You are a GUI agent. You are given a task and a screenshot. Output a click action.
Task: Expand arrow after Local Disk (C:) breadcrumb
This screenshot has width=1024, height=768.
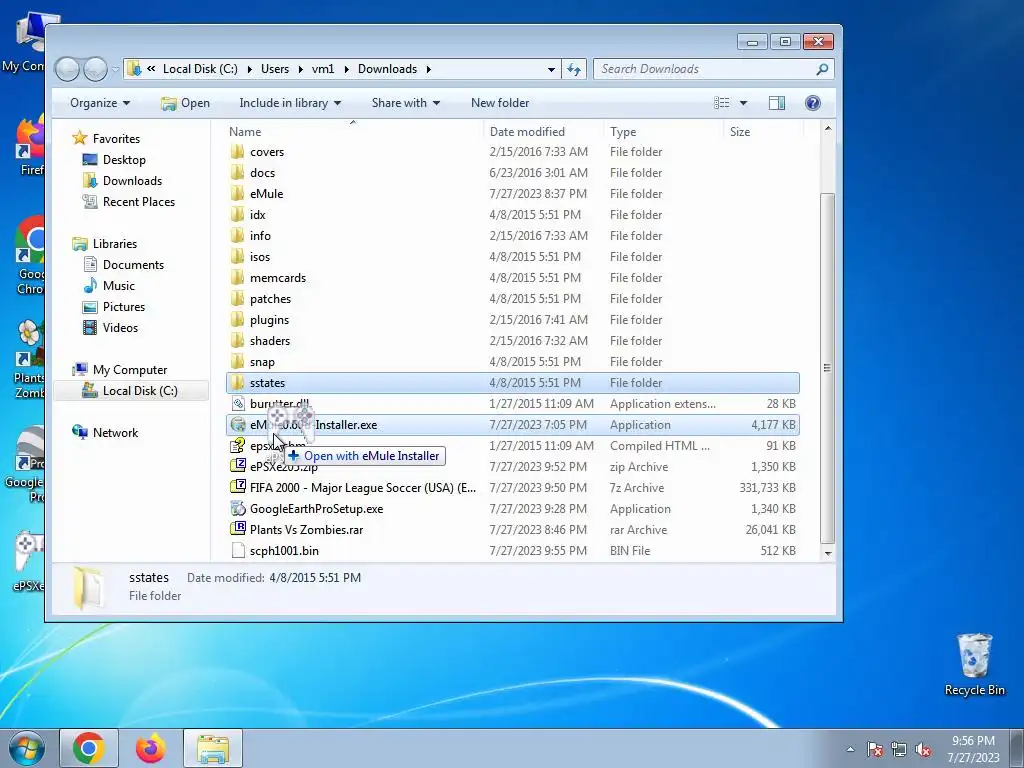pos(249,69)
